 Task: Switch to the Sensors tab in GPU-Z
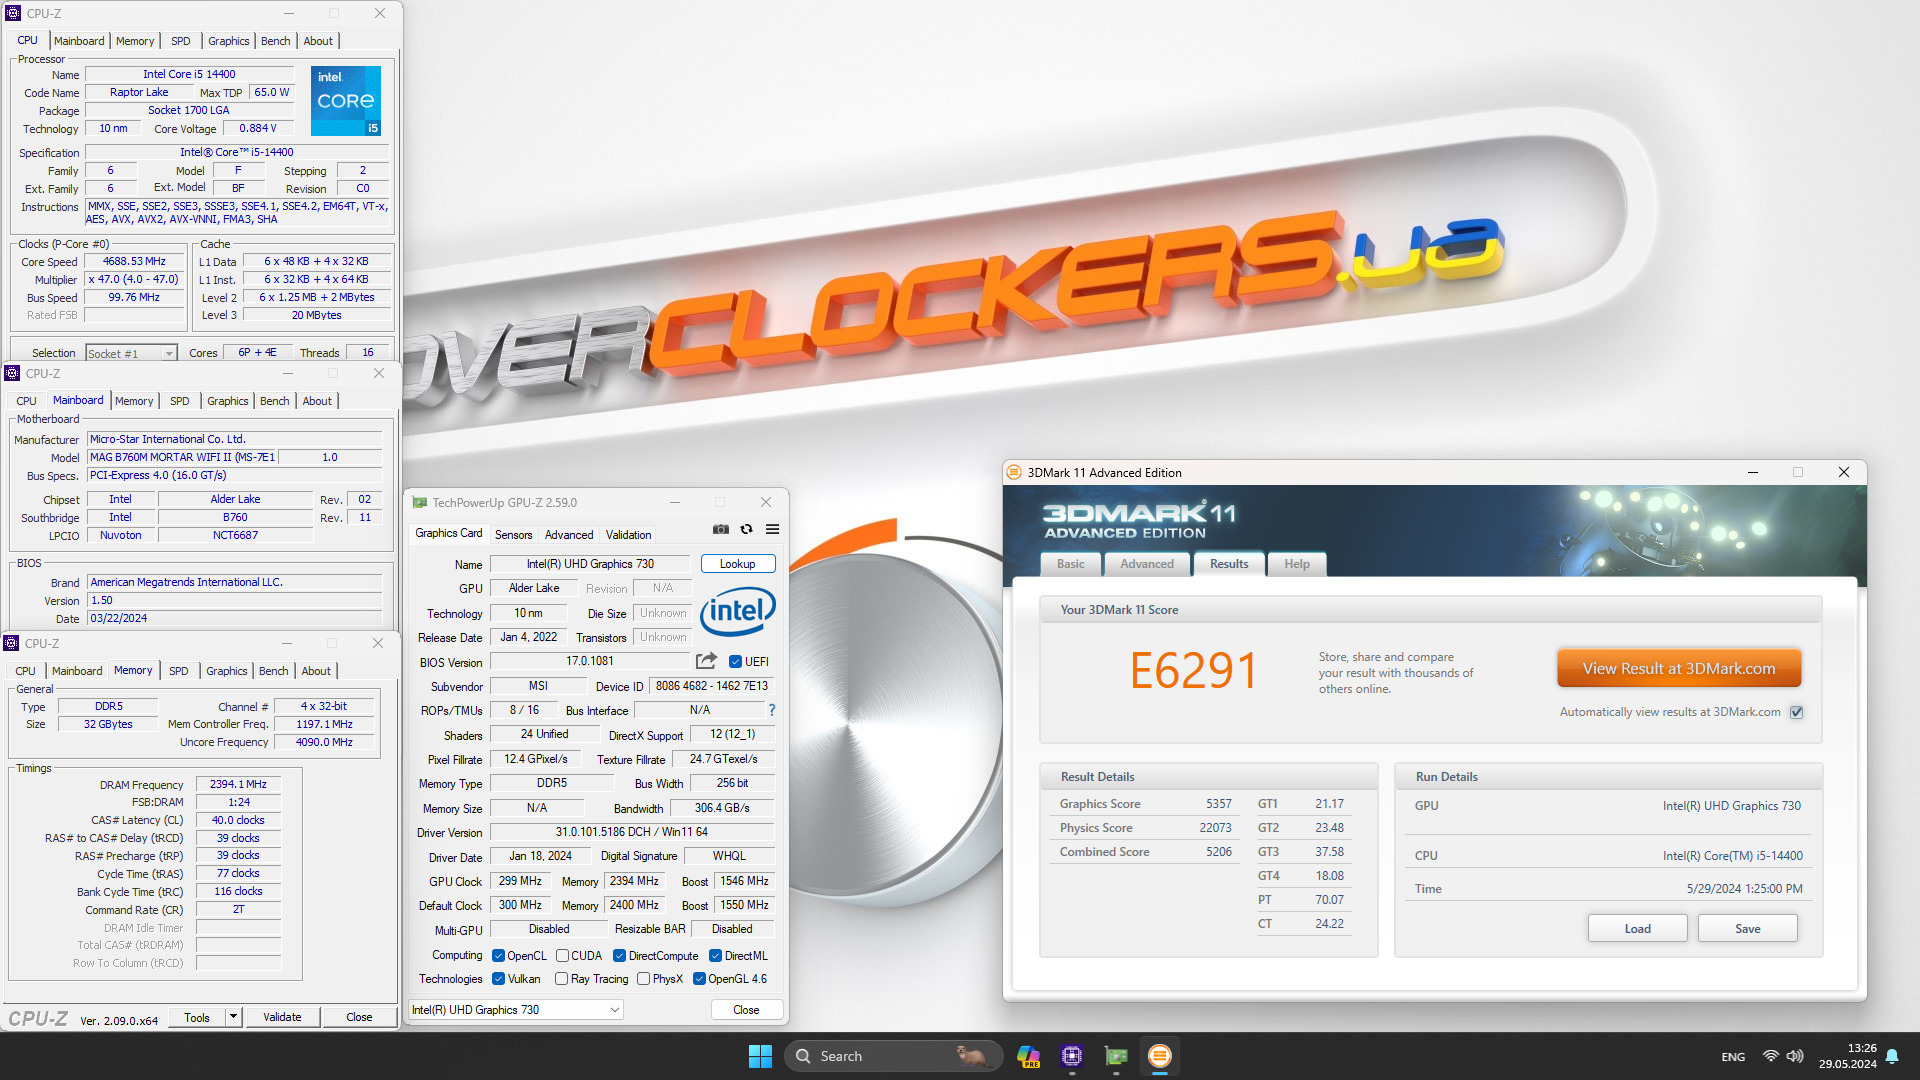click(x=514, y=535)
